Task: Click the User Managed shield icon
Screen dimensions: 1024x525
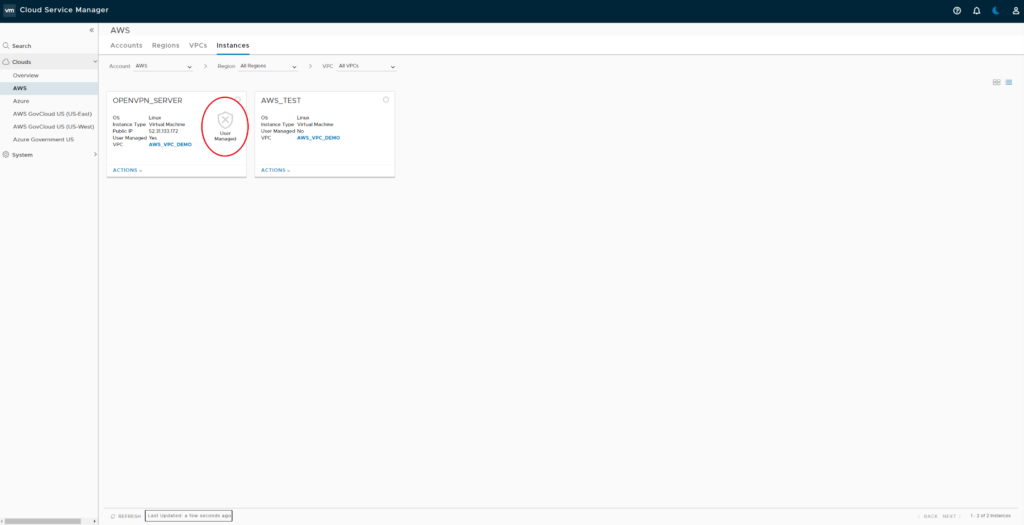Action: pos(225,119)
